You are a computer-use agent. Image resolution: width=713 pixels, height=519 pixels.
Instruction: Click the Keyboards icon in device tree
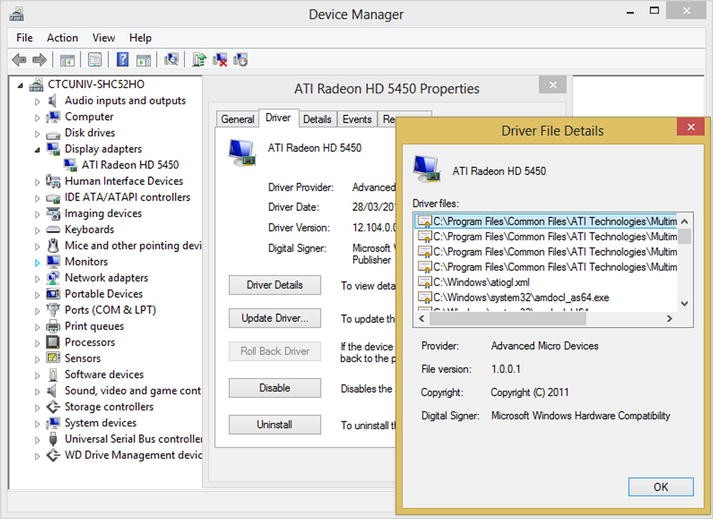pyautogui.click(x=53, y=230)
